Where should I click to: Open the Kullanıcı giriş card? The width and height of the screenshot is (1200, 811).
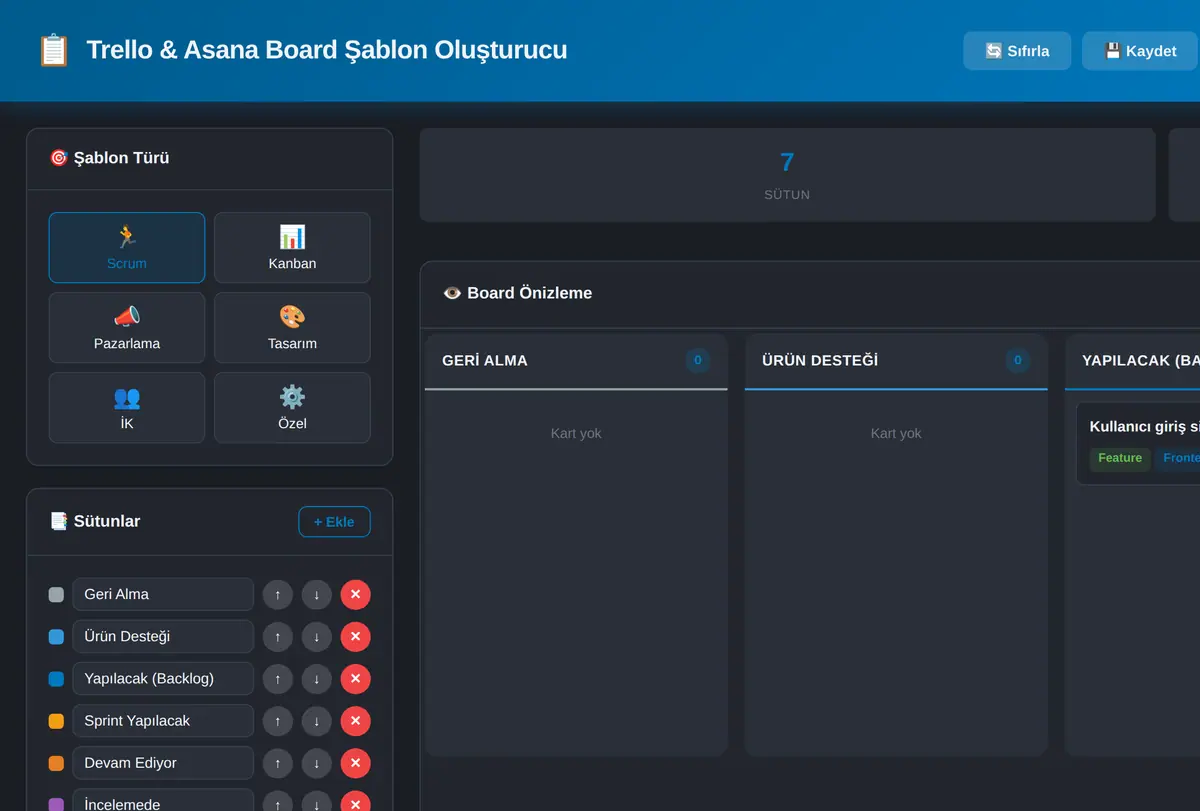pyautogui.click(x=1138, y=443)
